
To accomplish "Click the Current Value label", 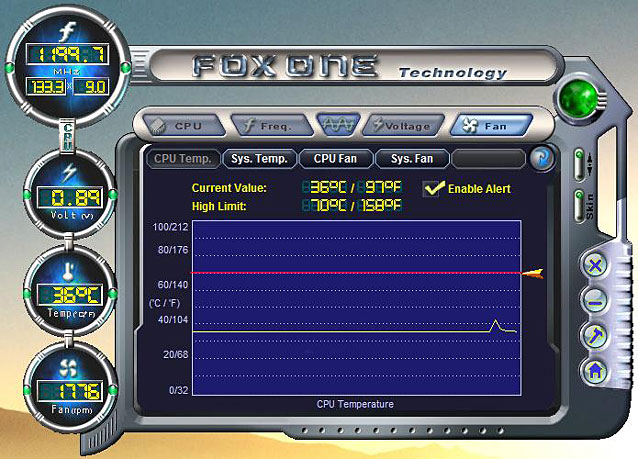I will pos(229,188).
